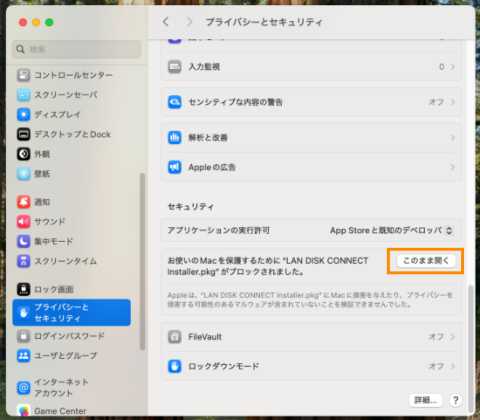The image size is (480, 420).
Task: Click the sidebar scrollbar
Action: [x=142, y=261]
